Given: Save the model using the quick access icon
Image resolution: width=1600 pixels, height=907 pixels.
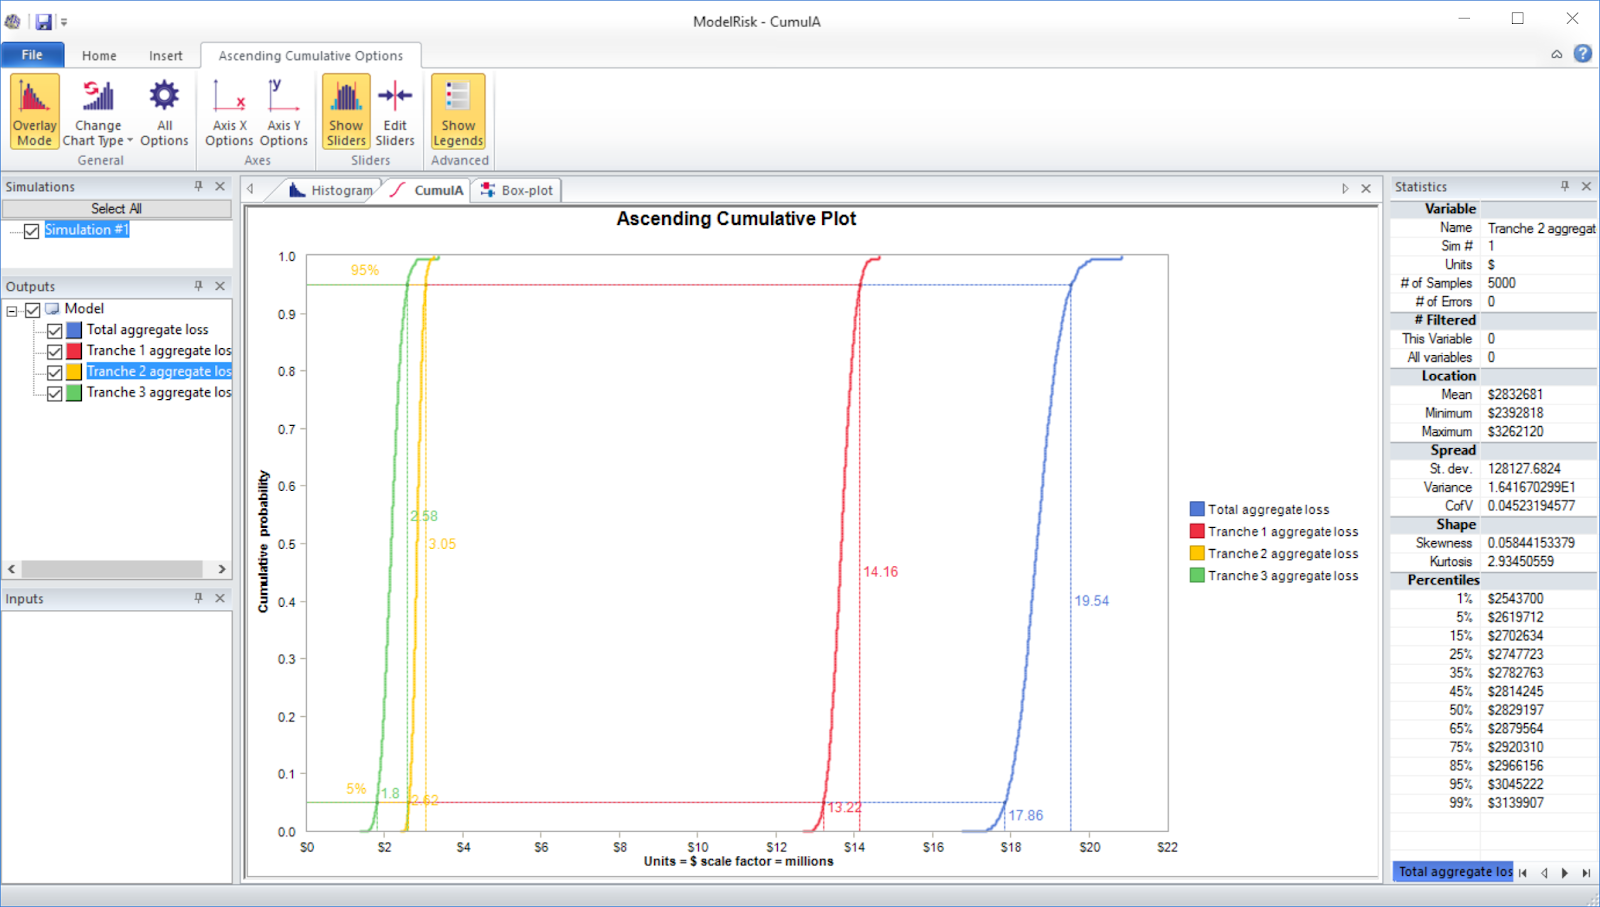Looking at the screenshot, I should point(42,19).
